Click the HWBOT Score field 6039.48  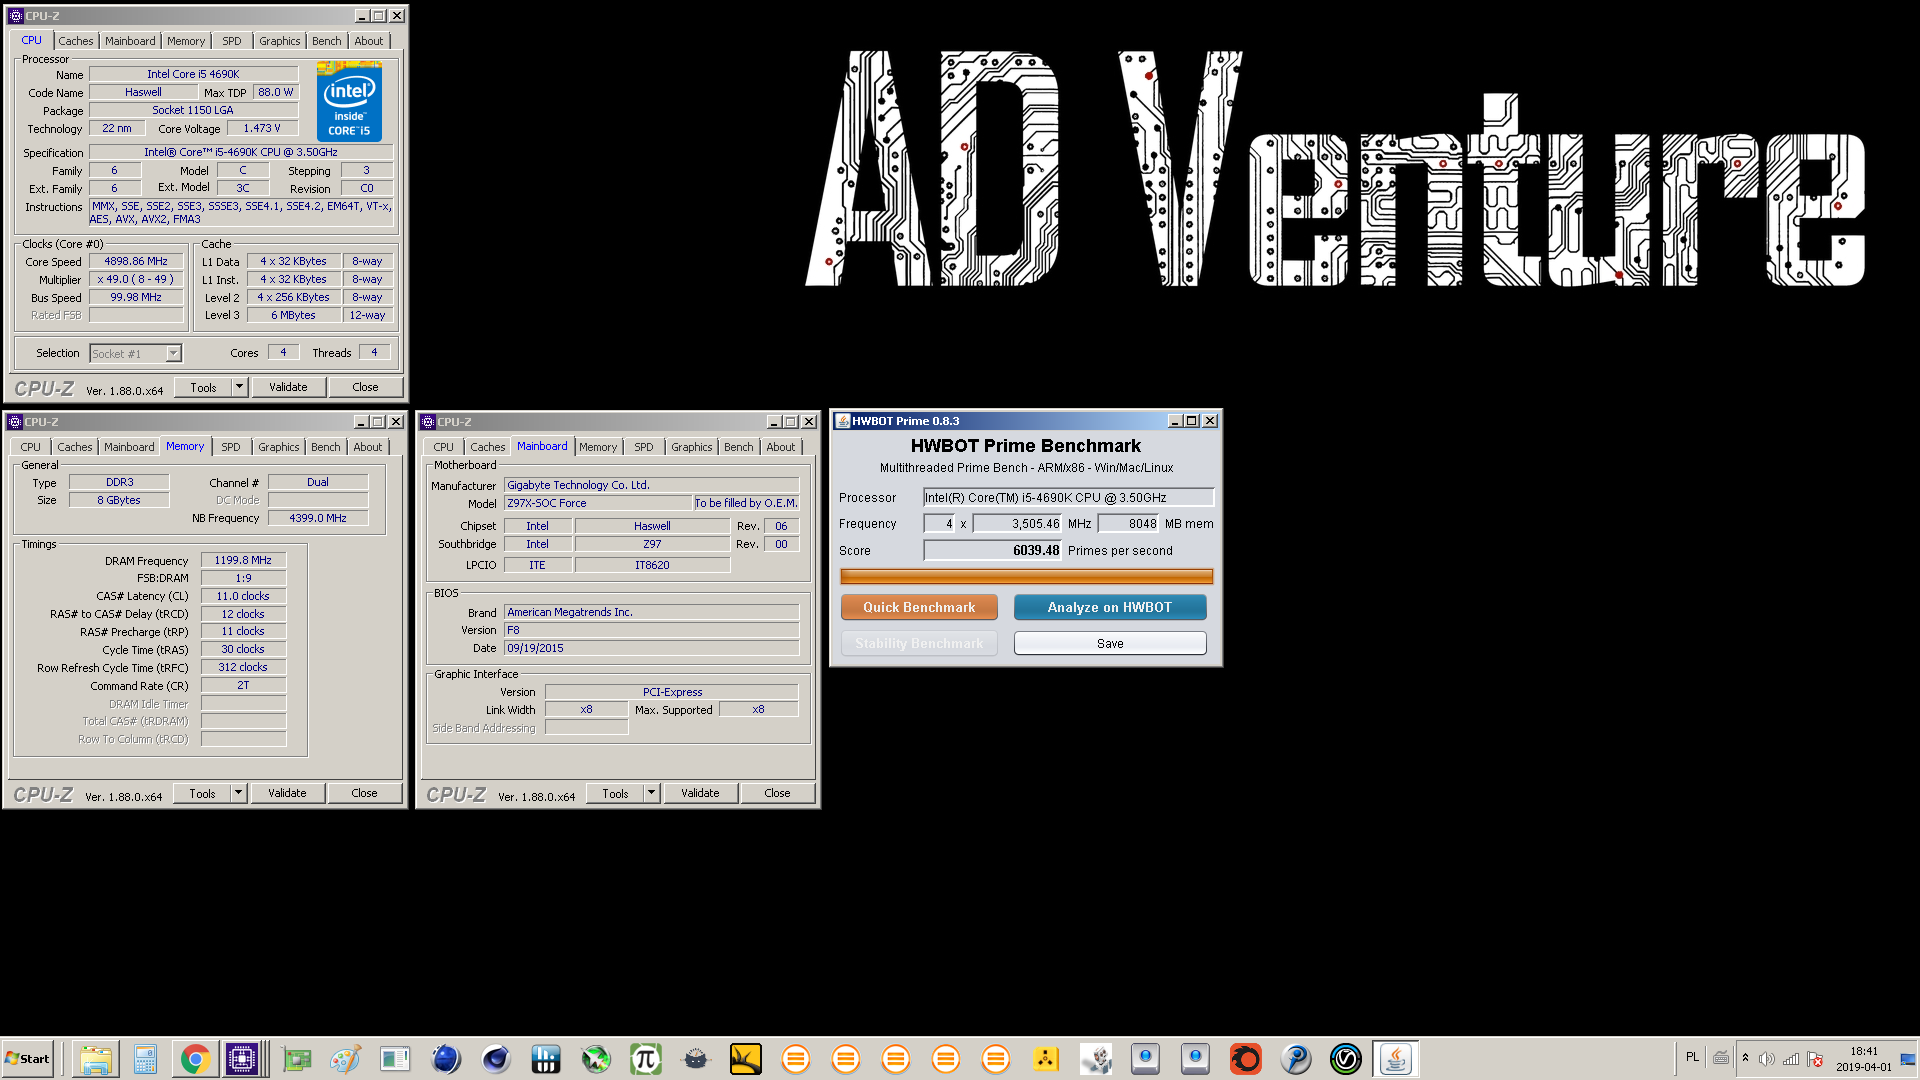coord(993,550)
